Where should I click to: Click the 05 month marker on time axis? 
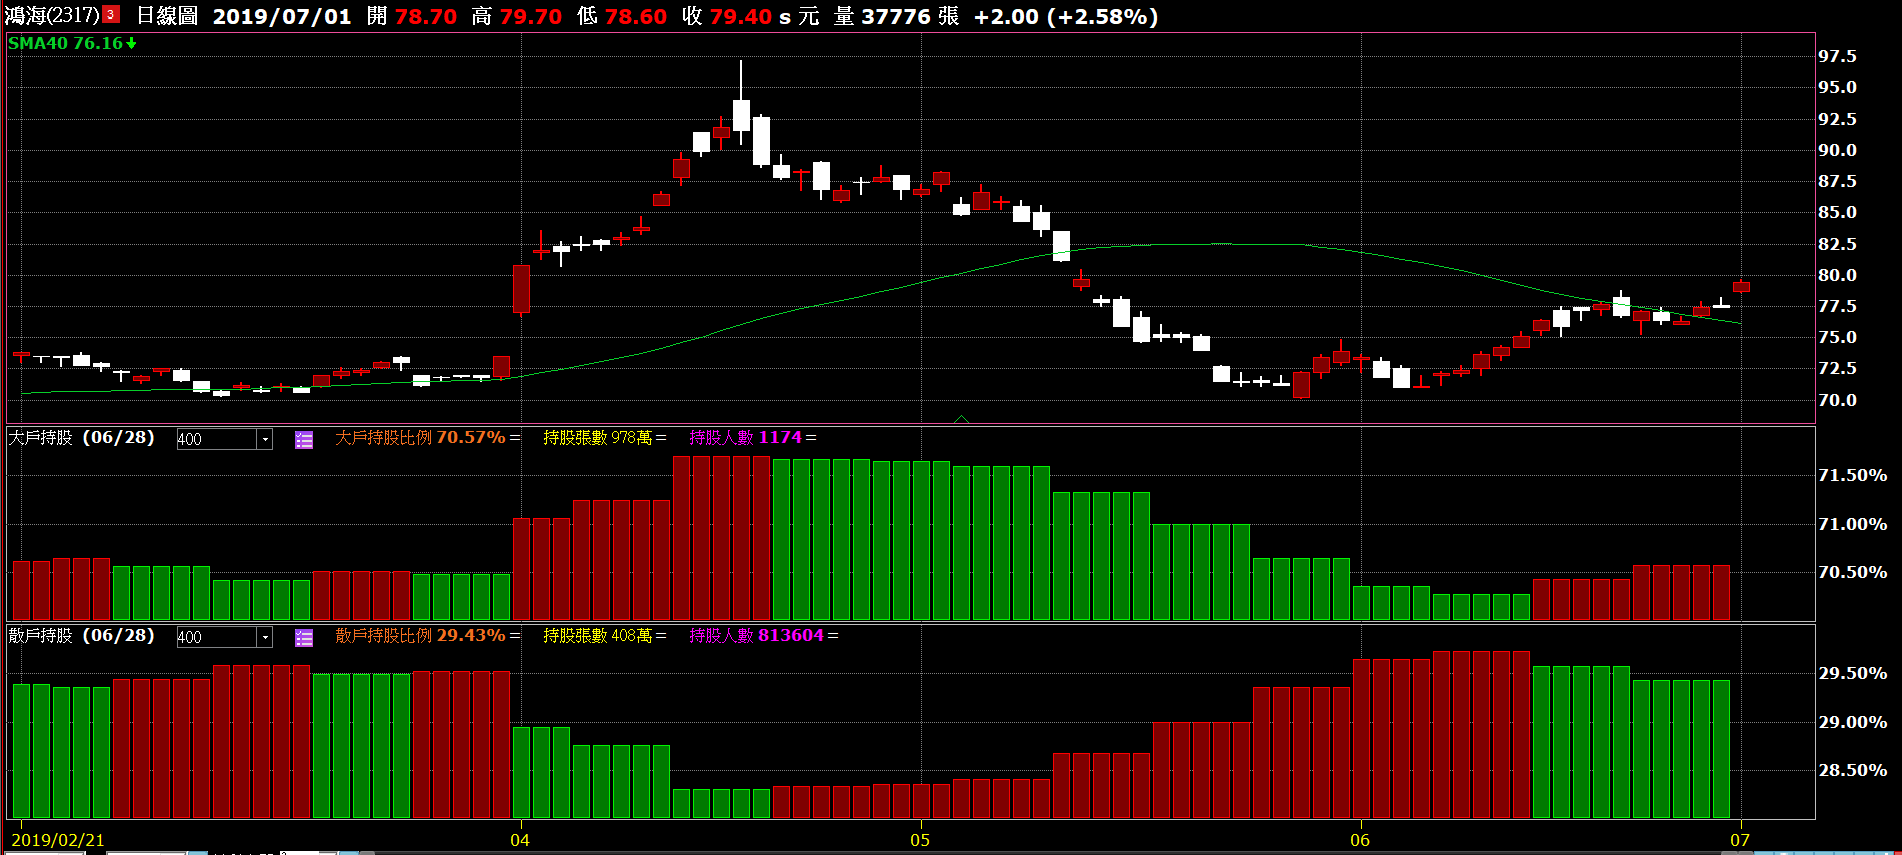[x=920, y=840]
